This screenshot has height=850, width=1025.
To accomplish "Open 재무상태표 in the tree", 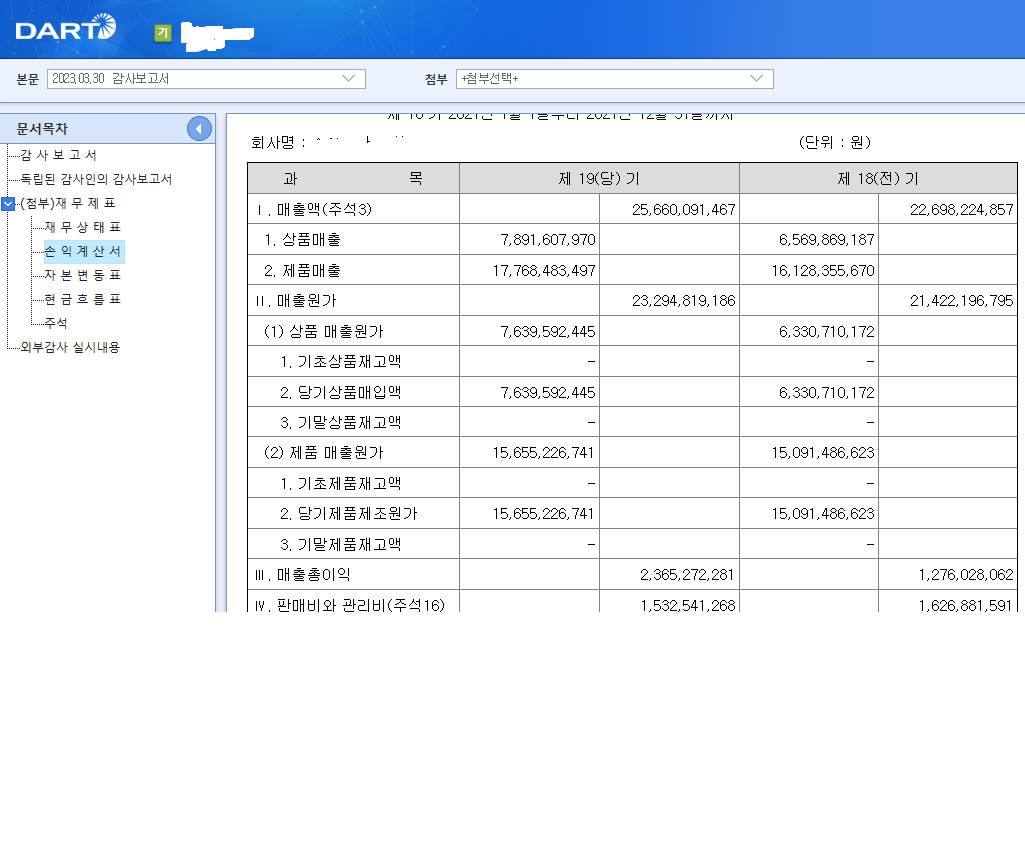I will tap(83, 227).
